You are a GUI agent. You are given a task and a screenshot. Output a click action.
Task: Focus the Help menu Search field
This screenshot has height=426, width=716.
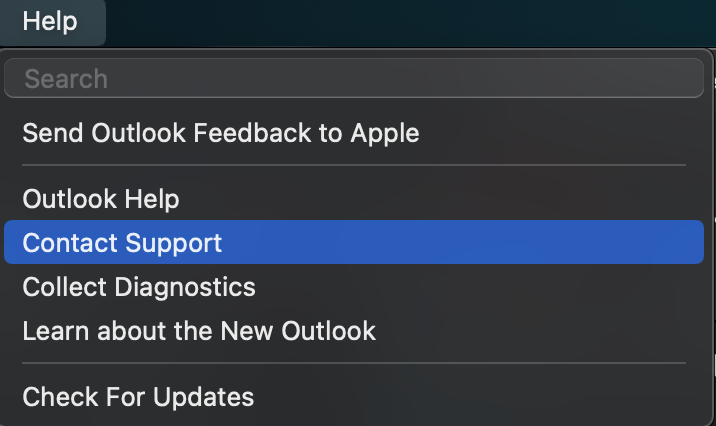354,79
